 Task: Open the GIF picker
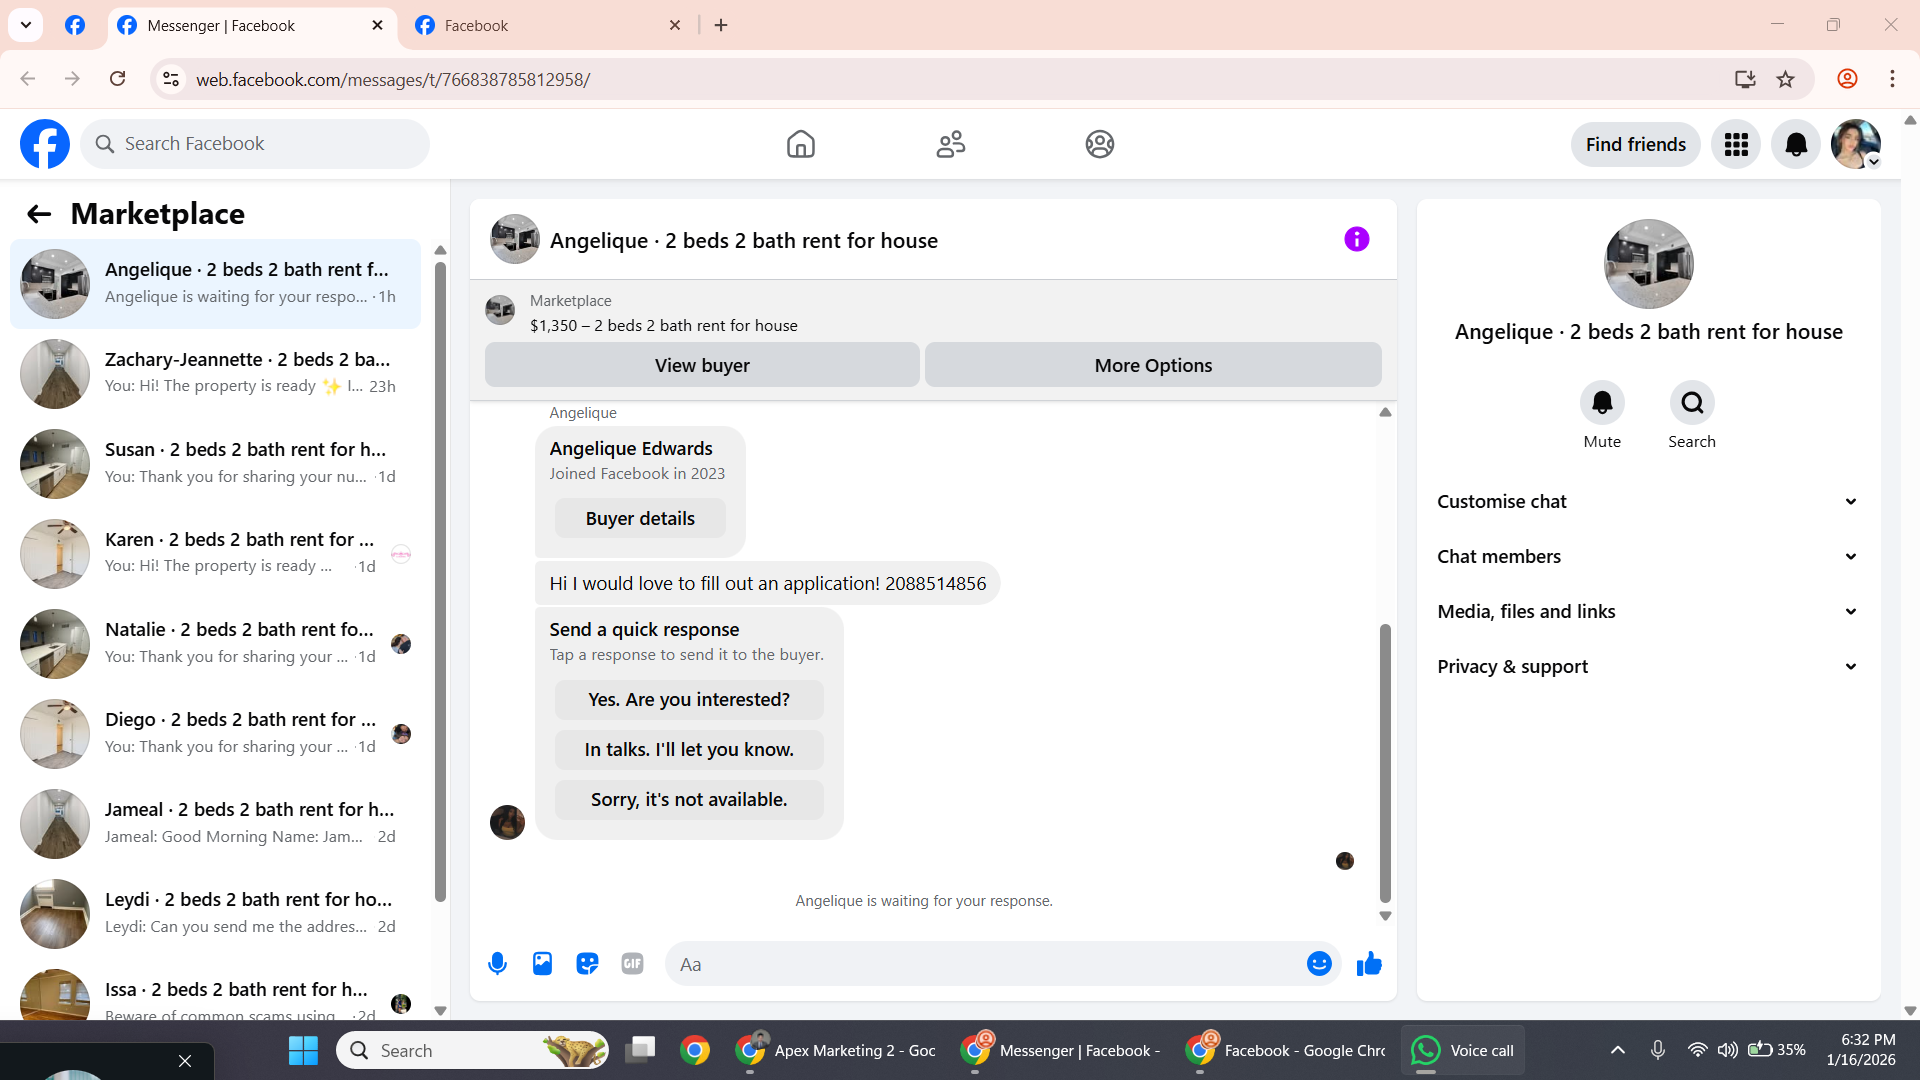(632, 964)
